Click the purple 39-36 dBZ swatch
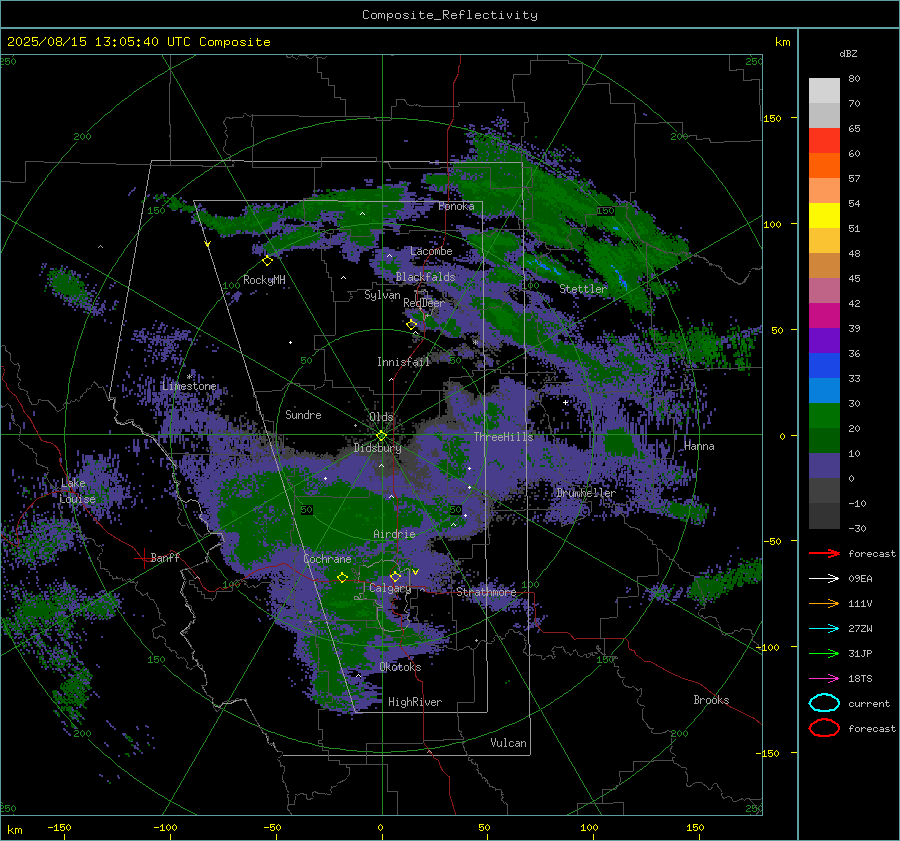900x841 pixels. (824, 340)
